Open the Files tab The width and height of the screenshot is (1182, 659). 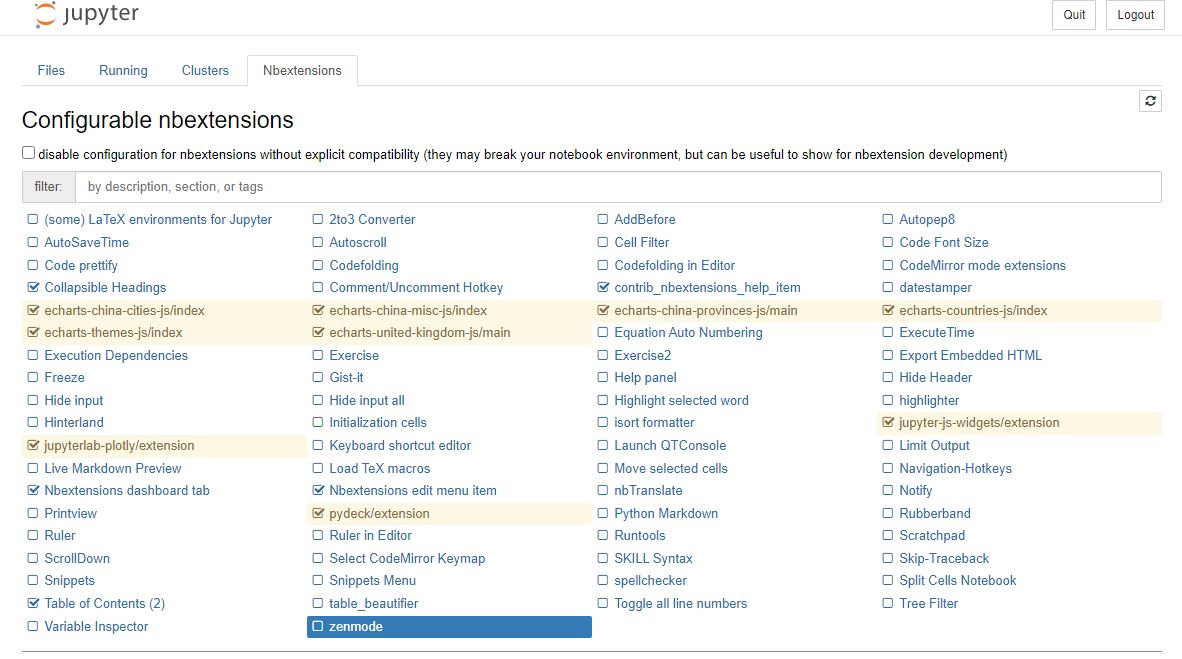(51, 70)
